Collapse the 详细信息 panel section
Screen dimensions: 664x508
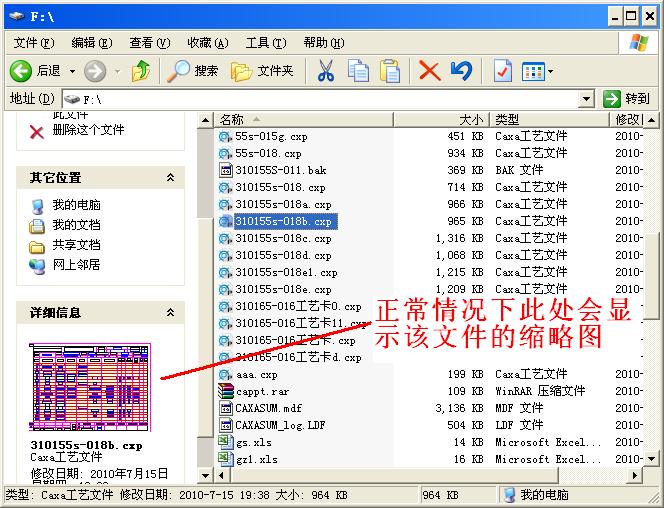point(170,312)
